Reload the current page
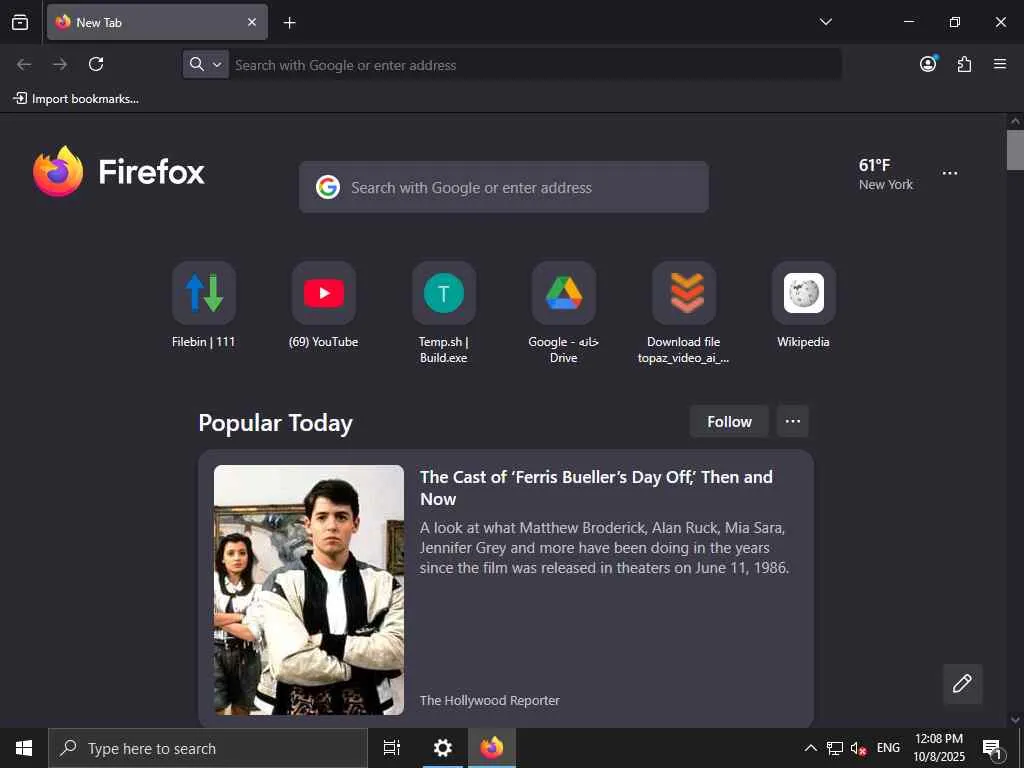The image size is (1024, 768). [96, 64]
